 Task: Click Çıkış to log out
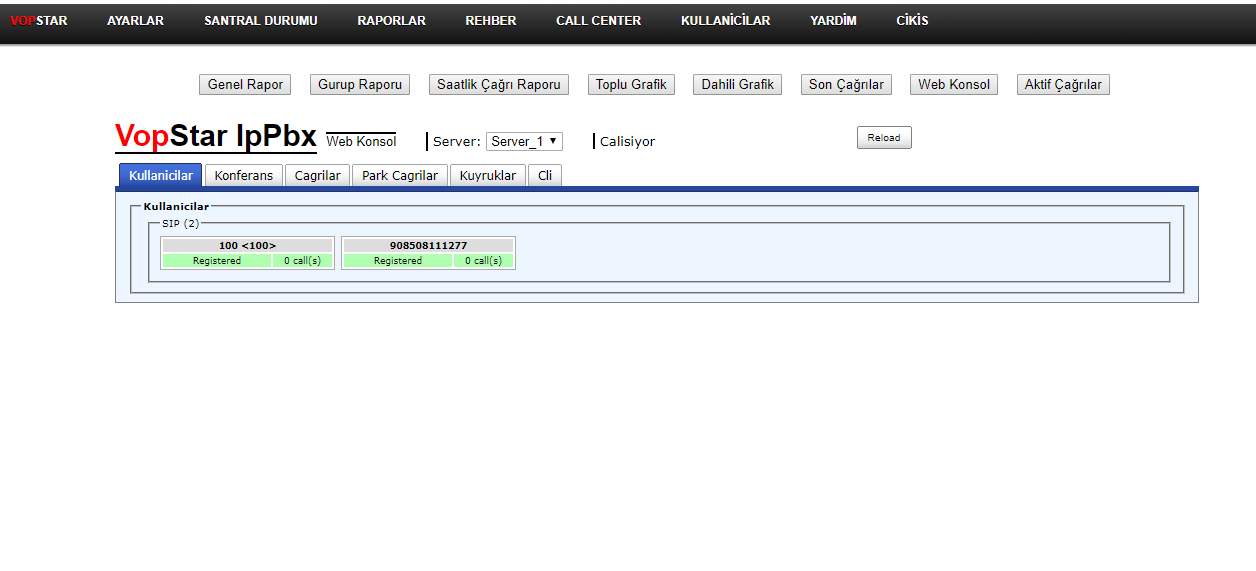click(911, 20)
